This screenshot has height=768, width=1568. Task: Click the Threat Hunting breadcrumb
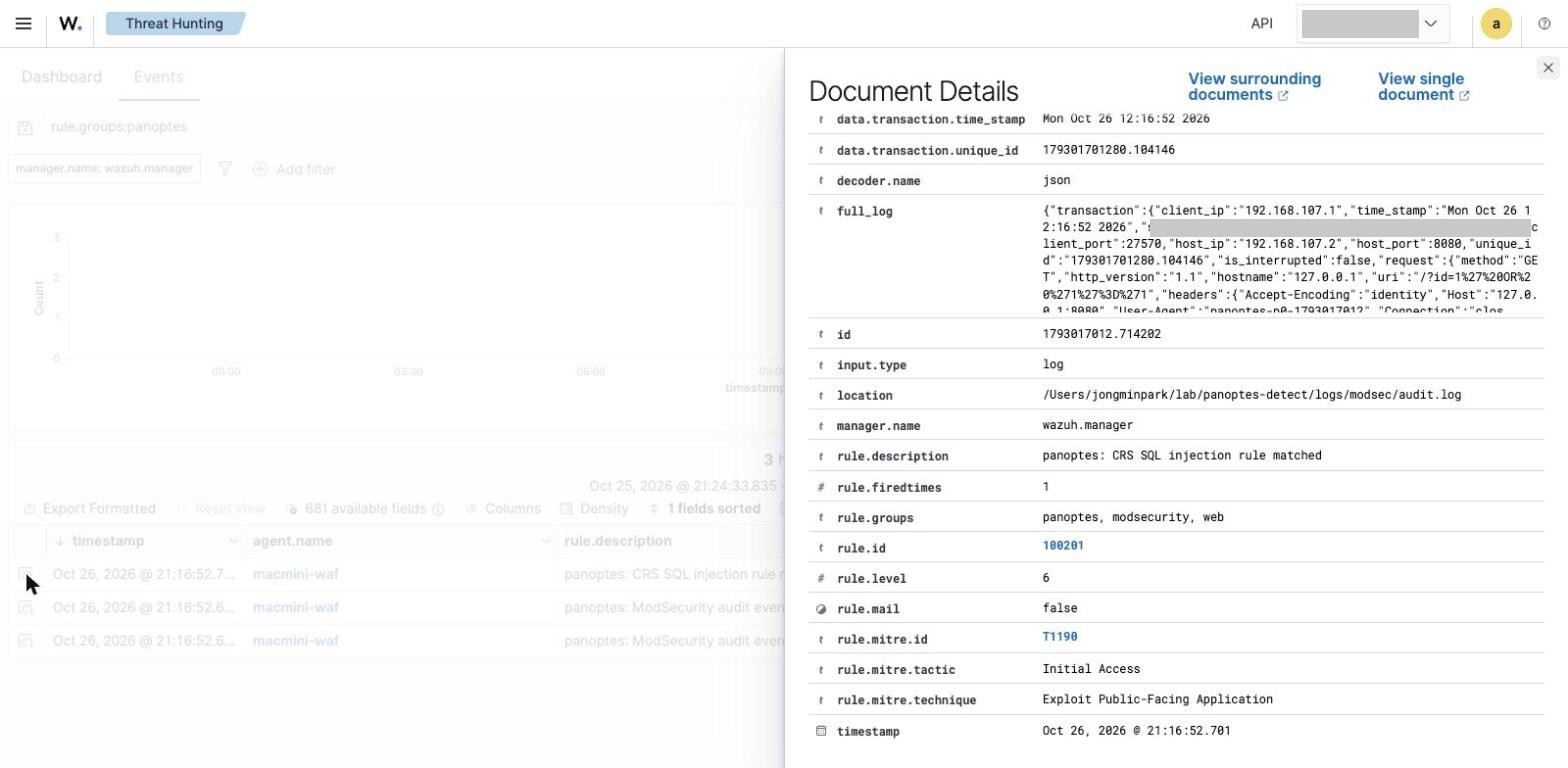pyautogui.click(x=175, y=23)
